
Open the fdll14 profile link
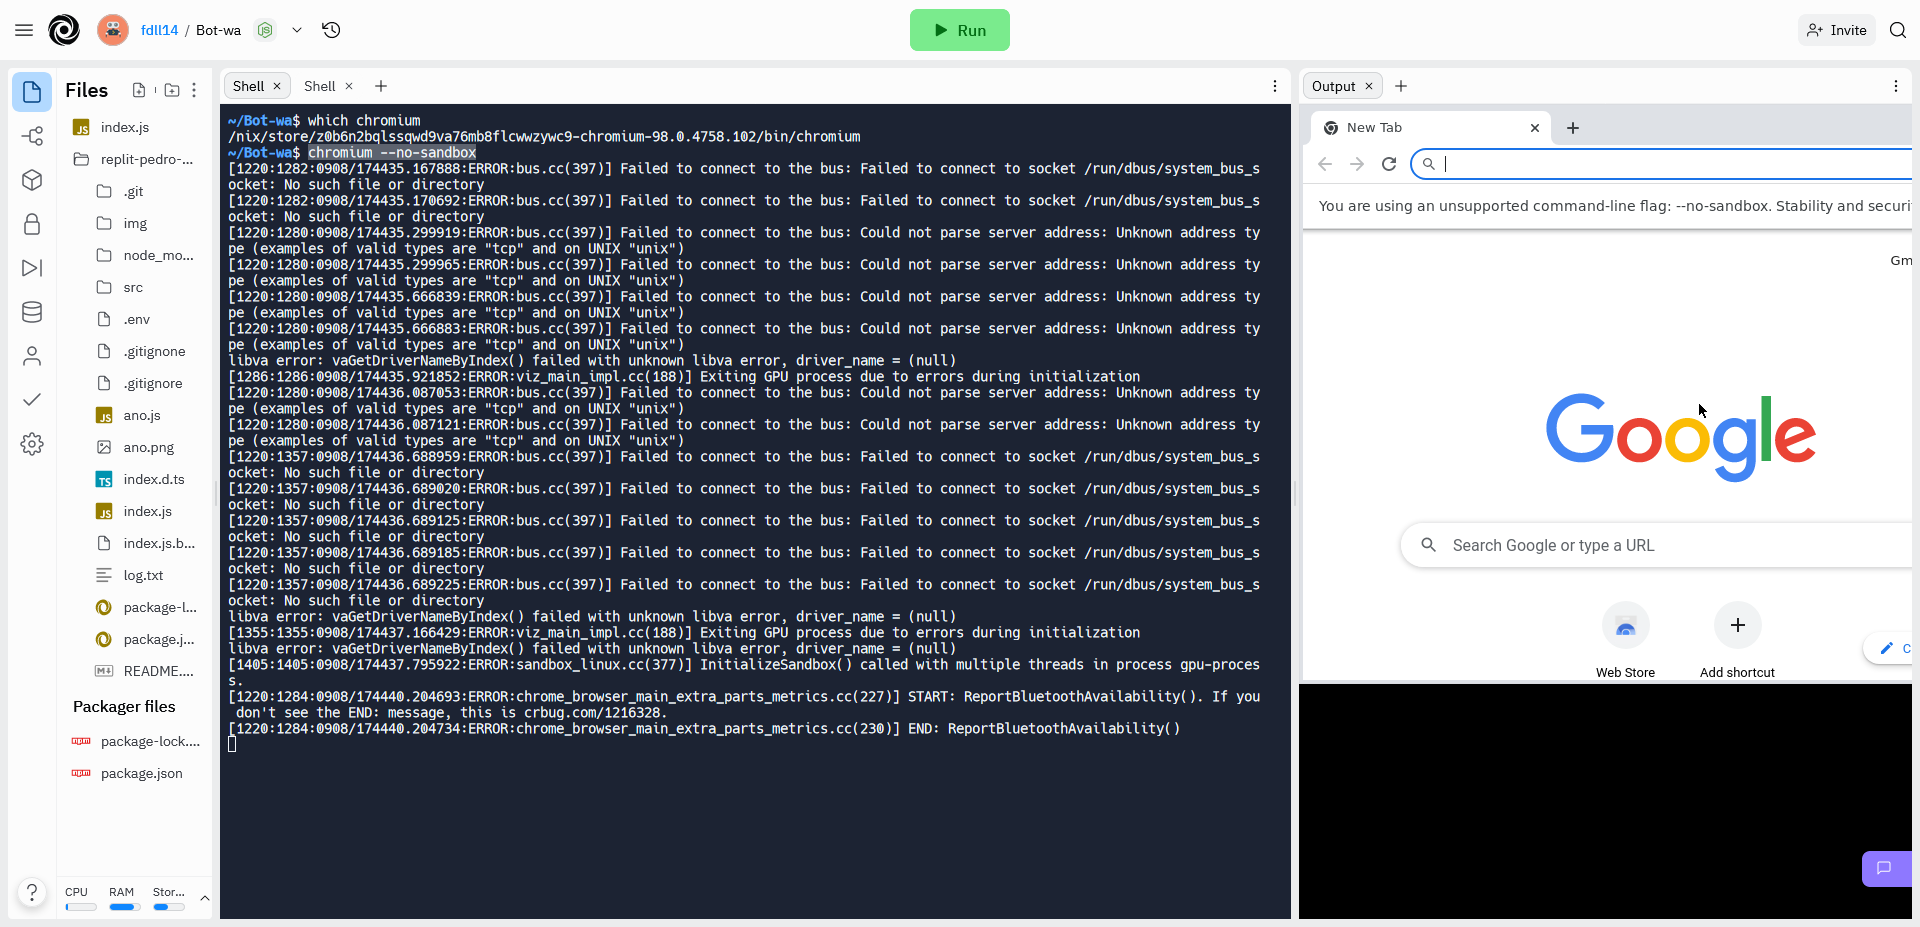159,30
